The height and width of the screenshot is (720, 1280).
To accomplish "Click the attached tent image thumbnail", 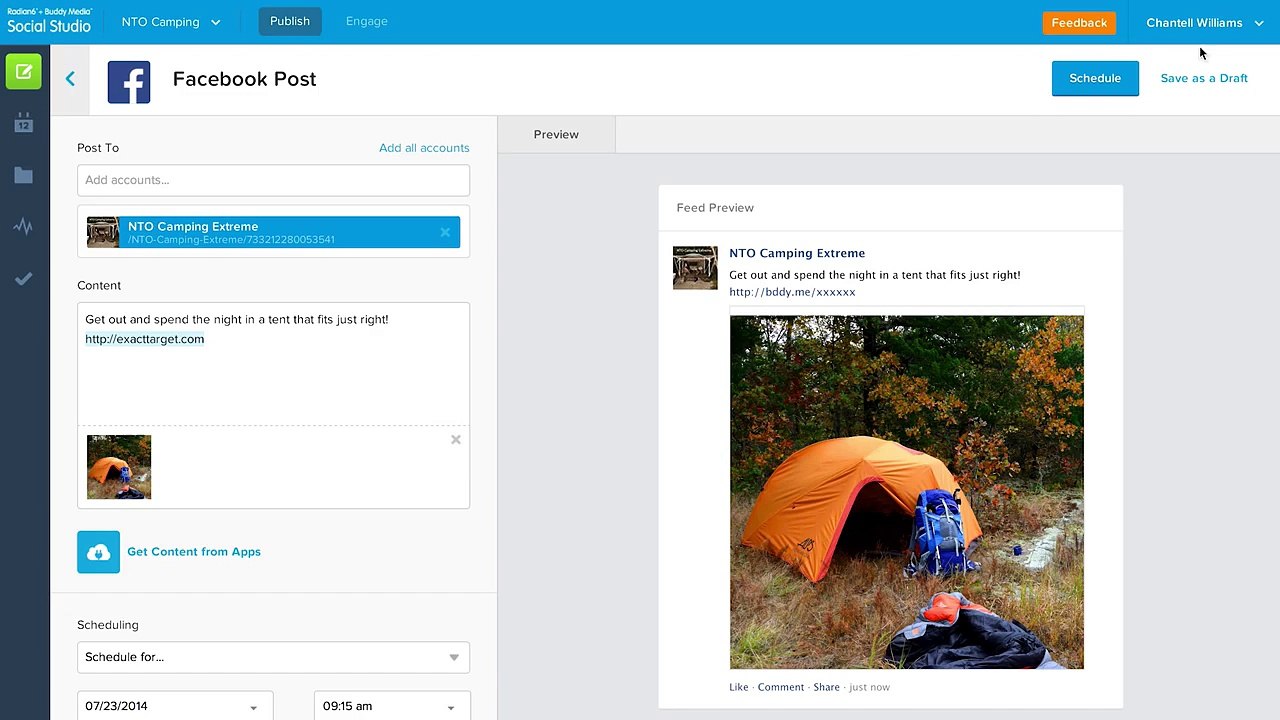I will click(x=119, y=467).
